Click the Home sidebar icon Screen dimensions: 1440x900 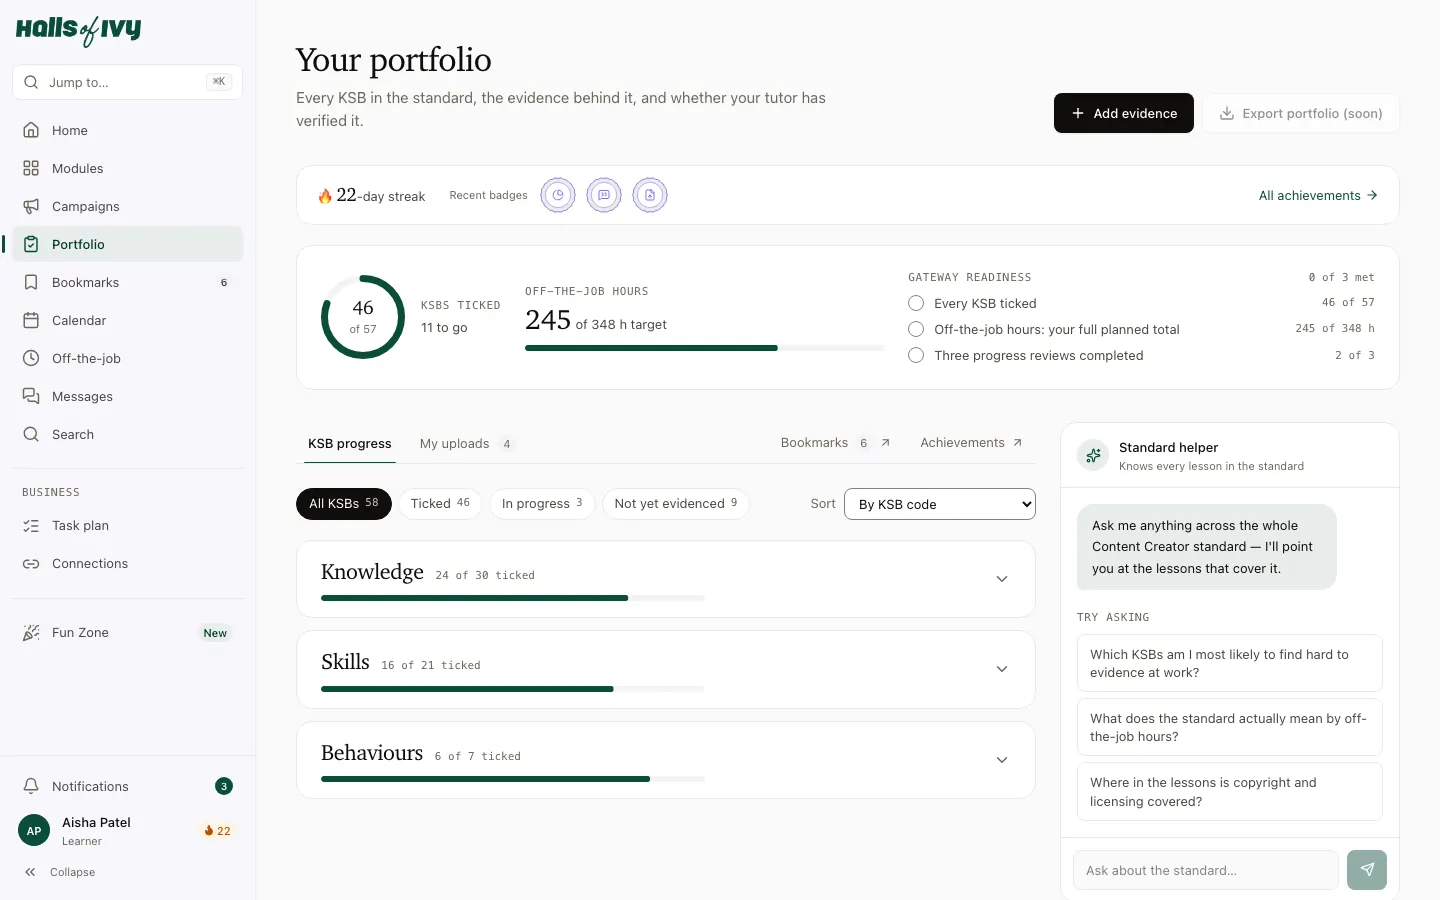coord(31,130)
